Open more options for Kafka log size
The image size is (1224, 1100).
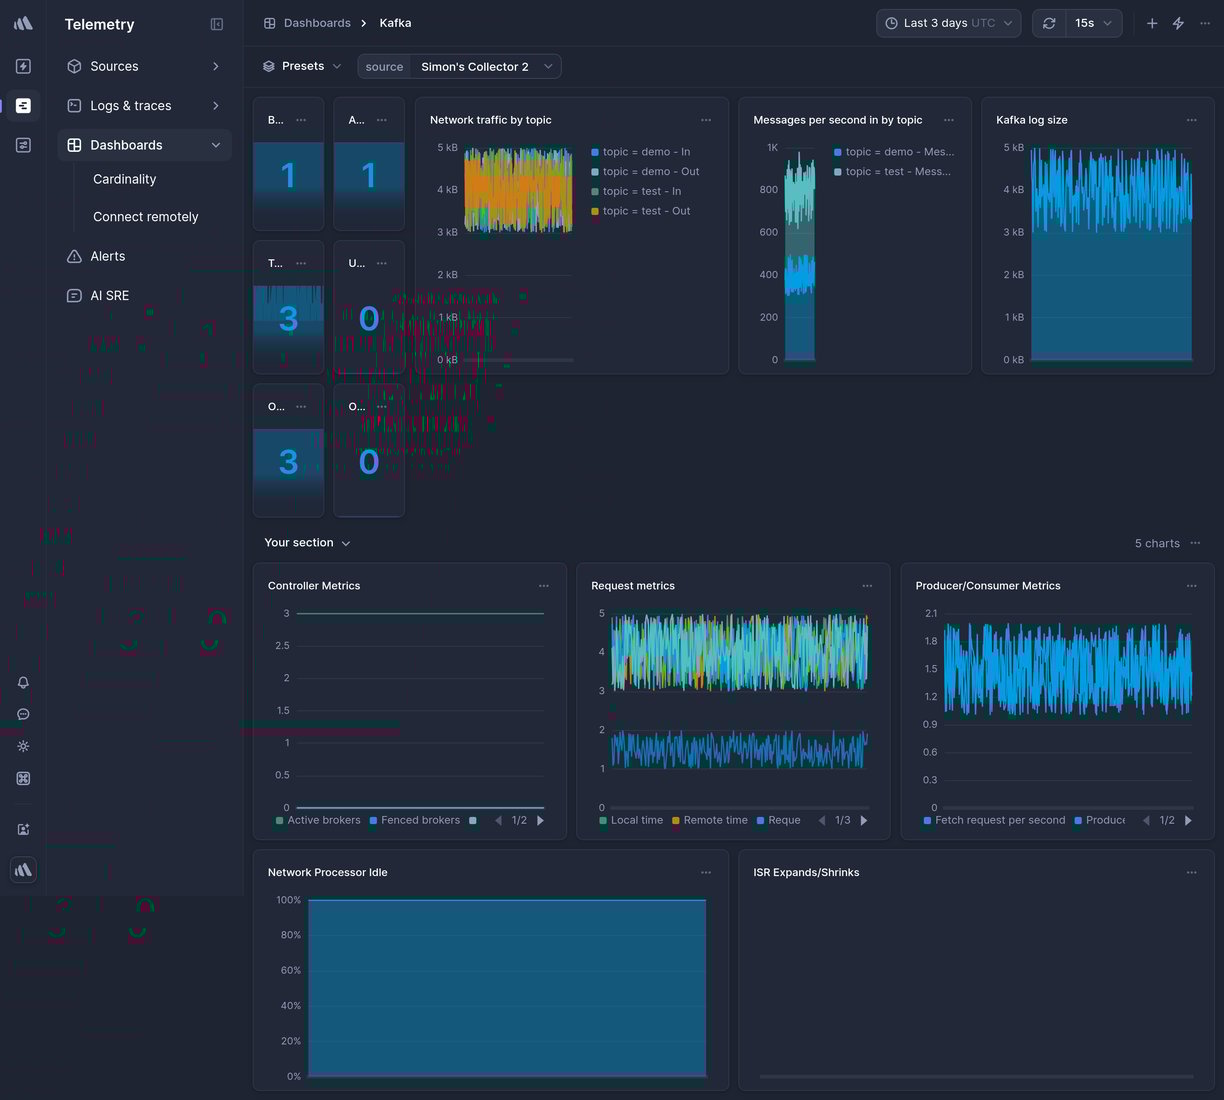point(1191,120)
